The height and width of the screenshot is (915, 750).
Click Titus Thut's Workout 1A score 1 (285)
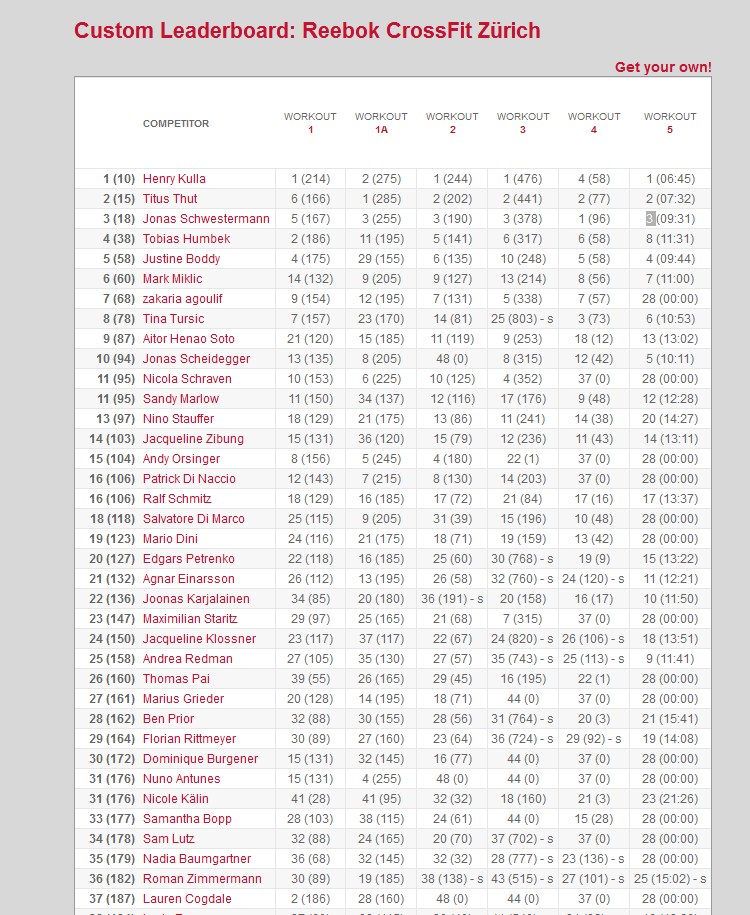(x=381, y=198)
